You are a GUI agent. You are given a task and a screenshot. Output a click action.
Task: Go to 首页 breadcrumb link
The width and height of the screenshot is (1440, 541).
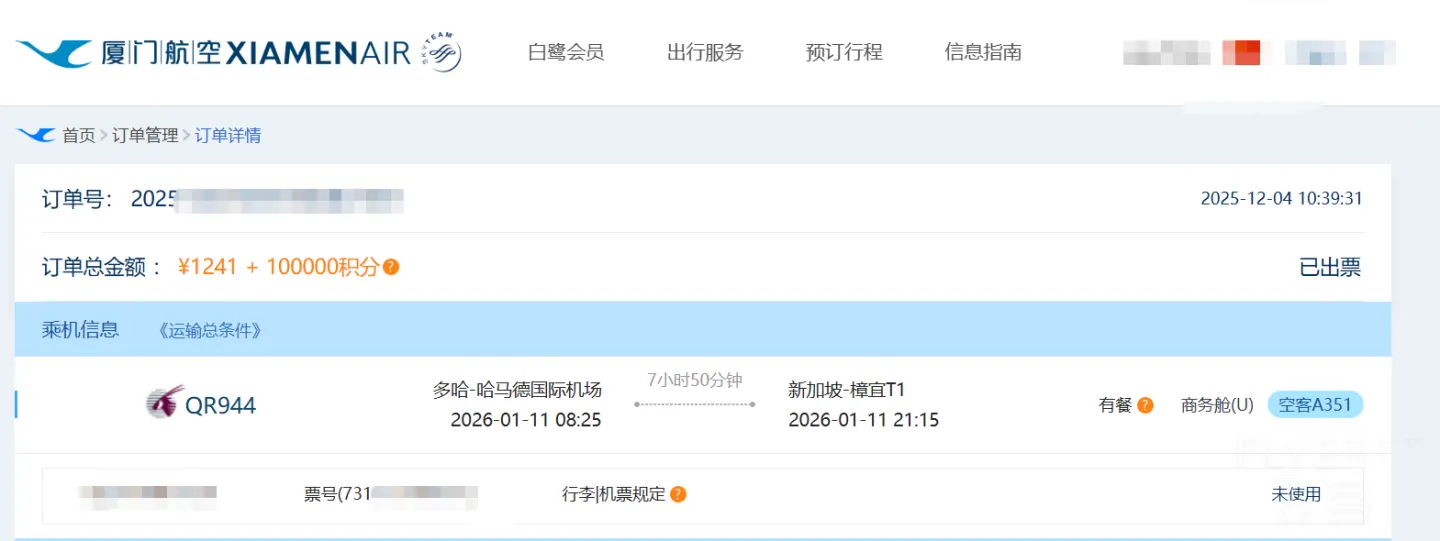point(79,135)
